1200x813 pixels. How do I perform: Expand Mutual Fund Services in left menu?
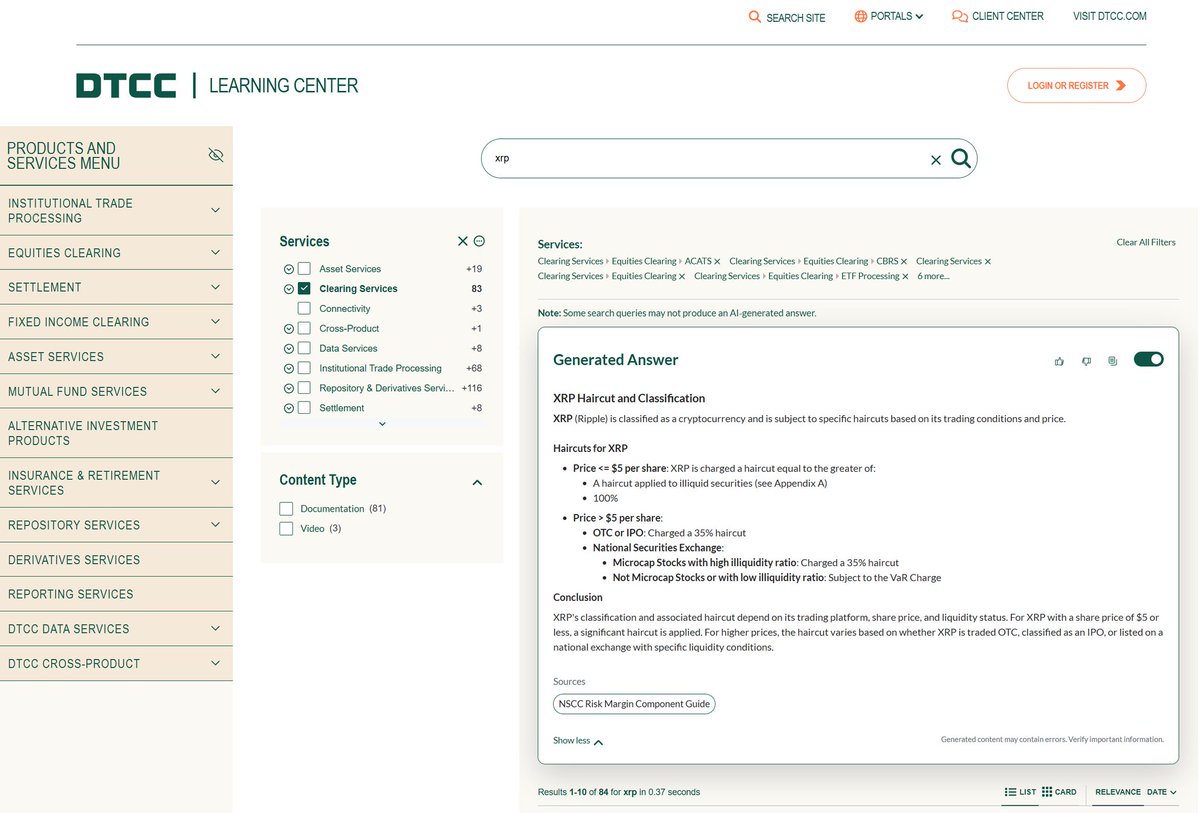[216, 391]
